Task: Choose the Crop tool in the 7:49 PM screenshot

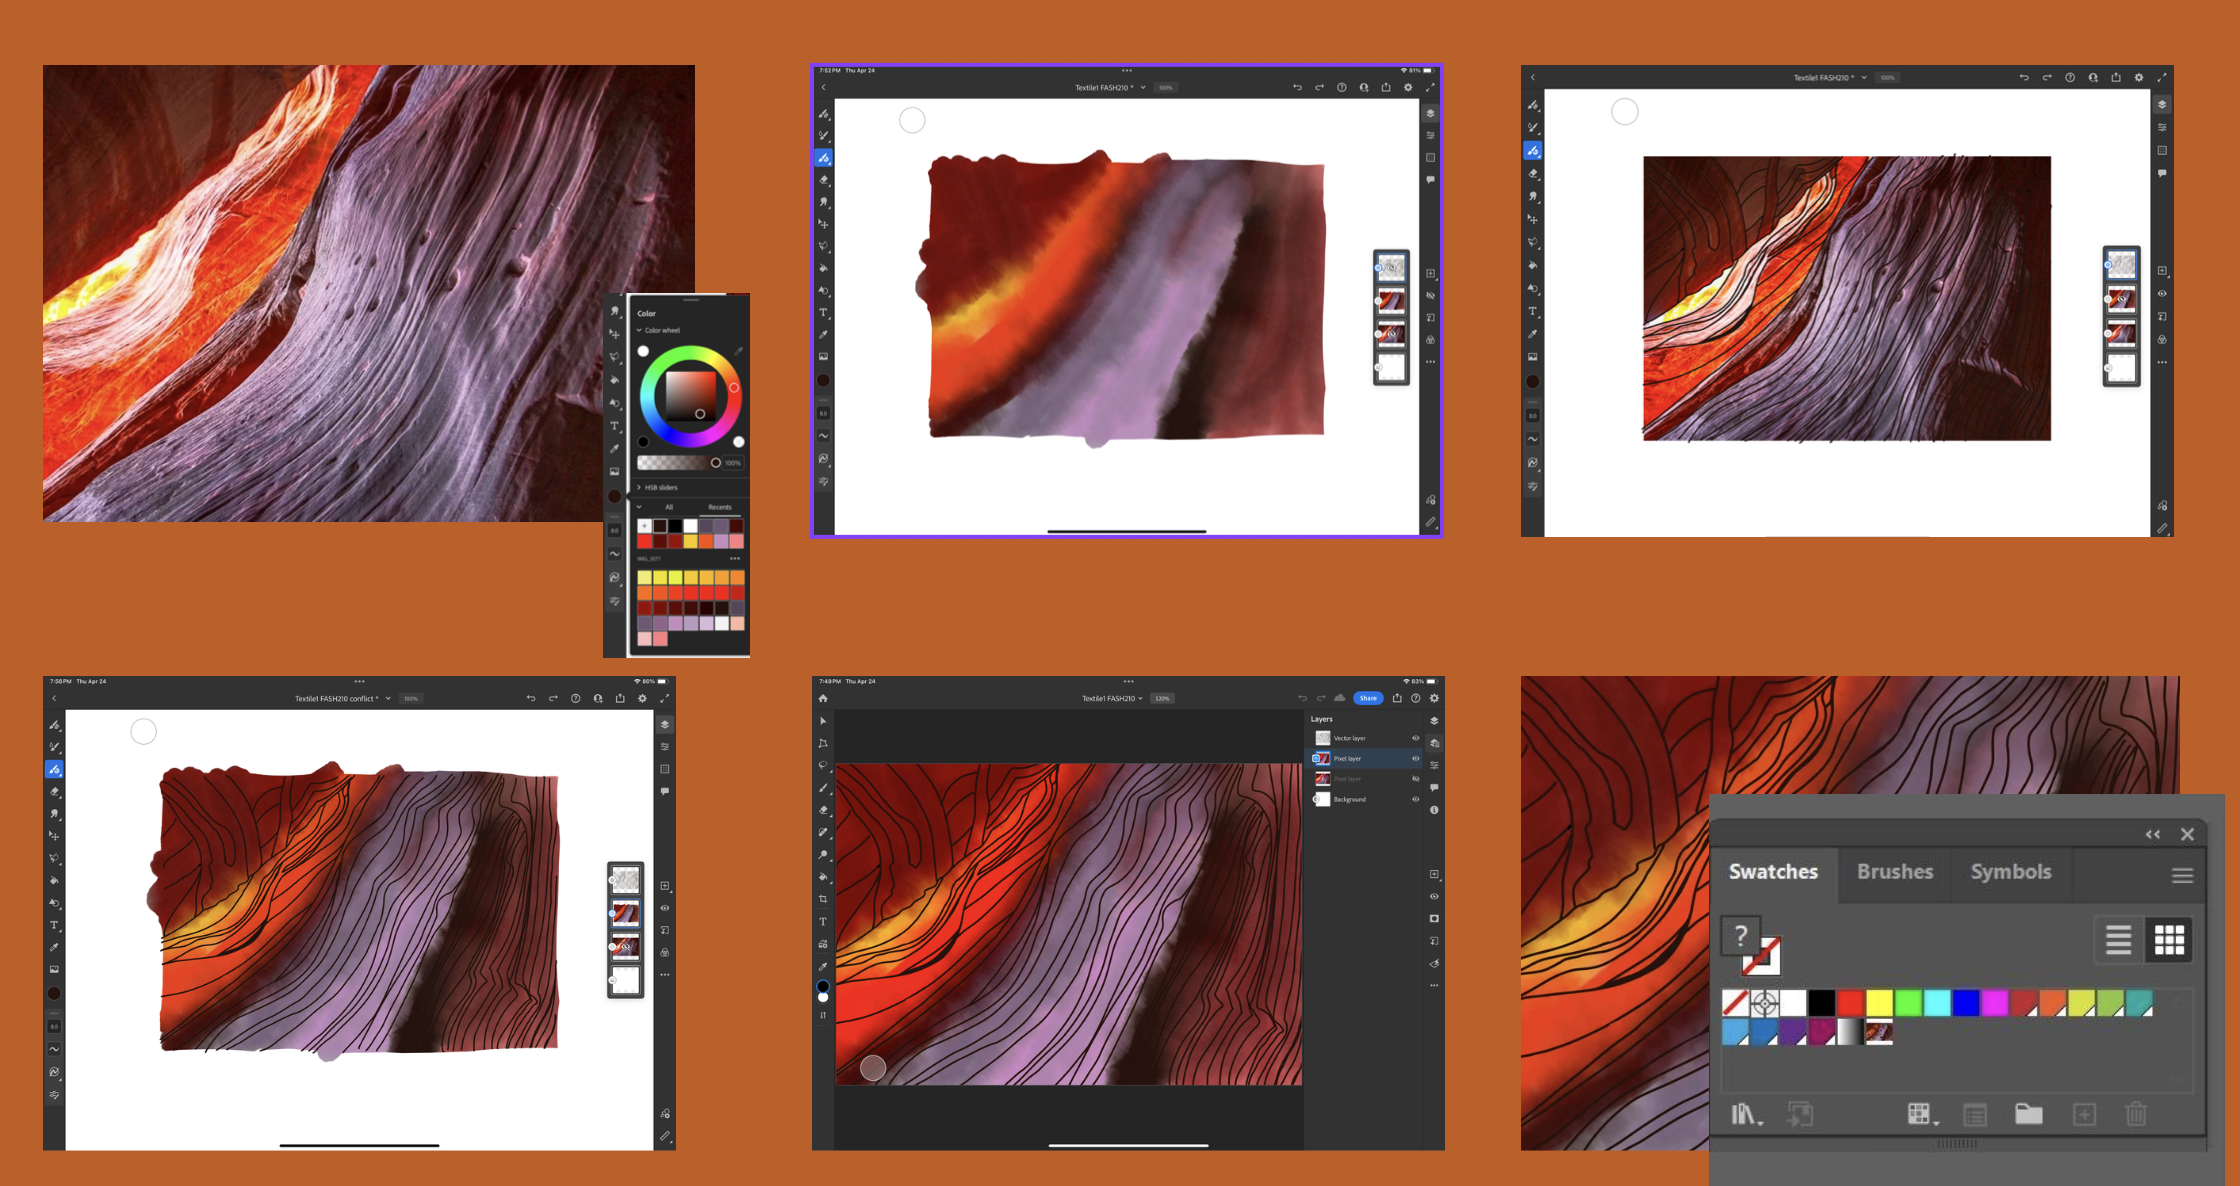Action: (823, 899)
